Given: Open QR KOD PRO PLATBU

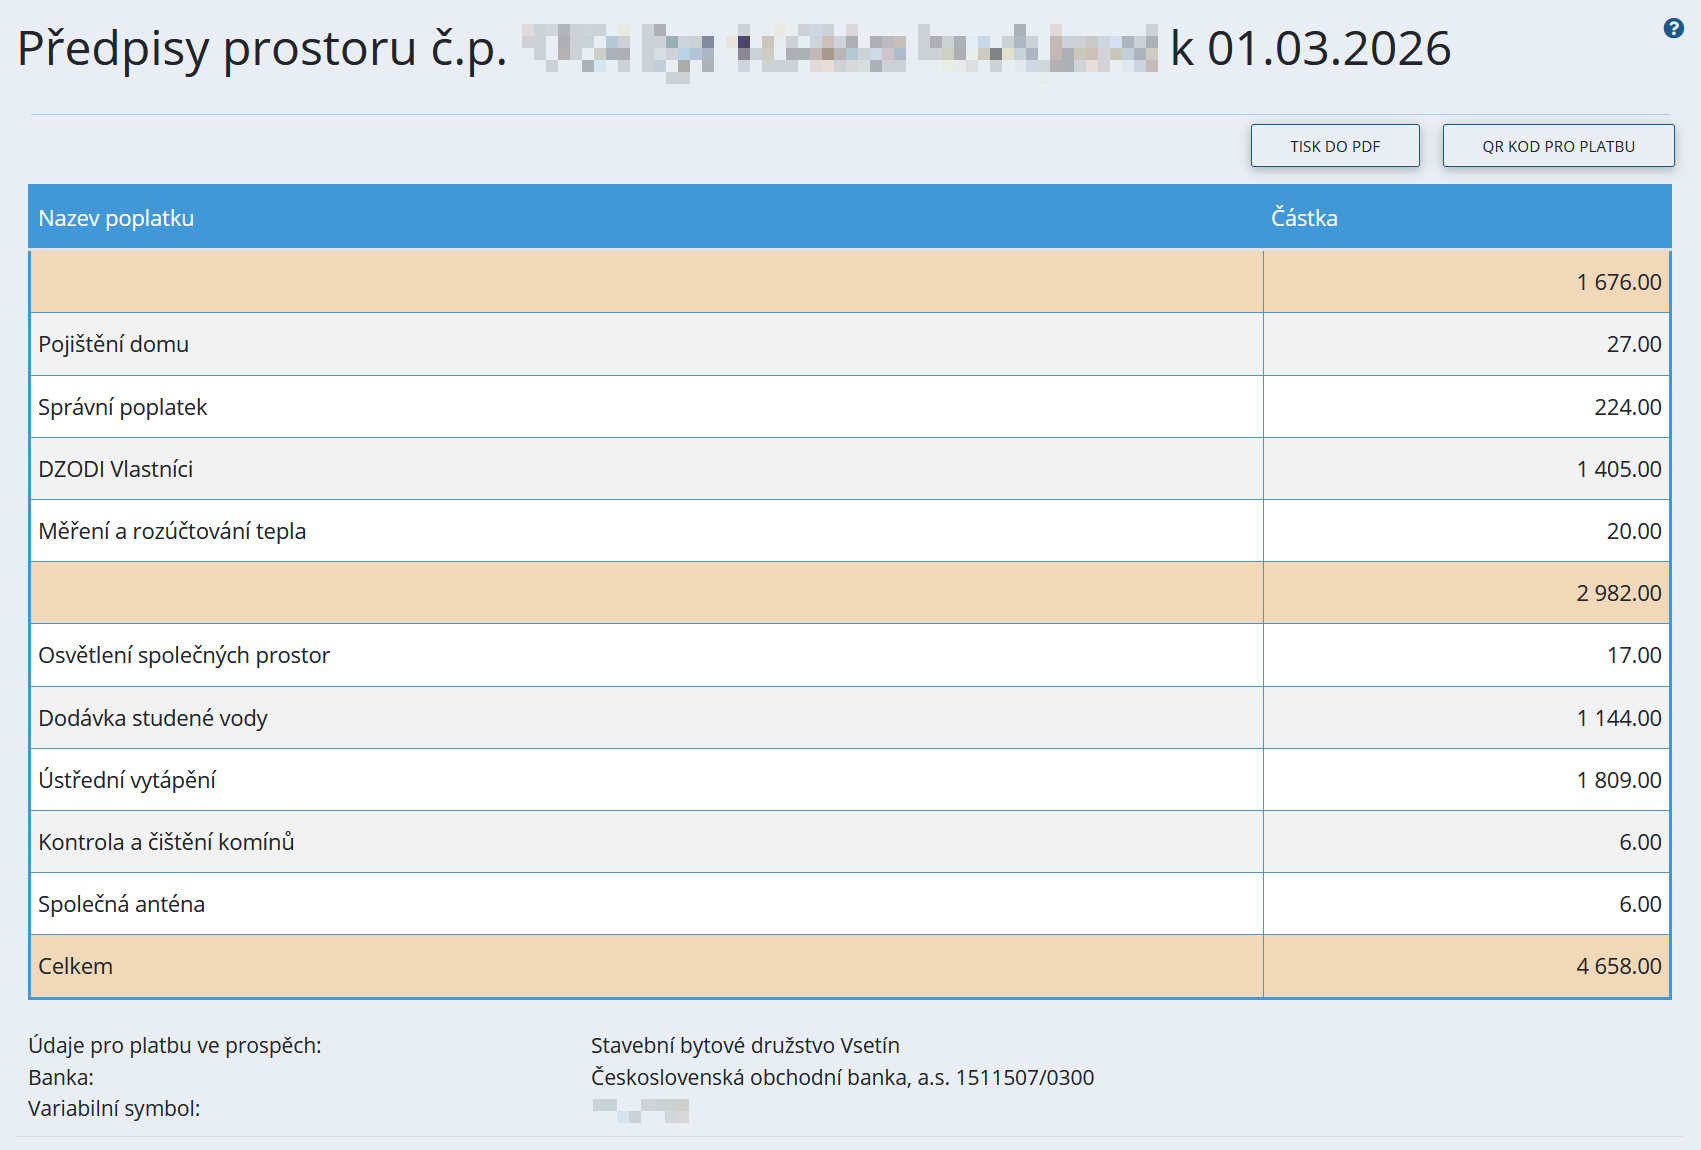Looking at the screenshot, I should [1557, 146].
